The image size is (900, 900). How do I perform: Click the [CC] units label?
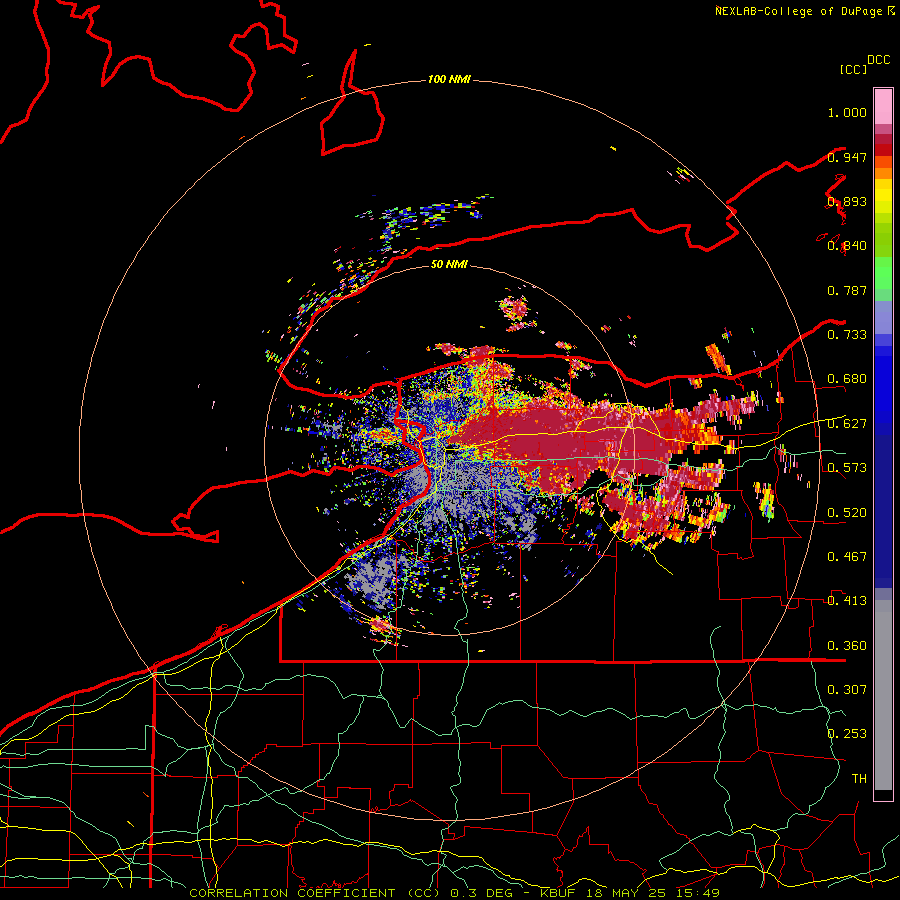(x=853, y=69)
